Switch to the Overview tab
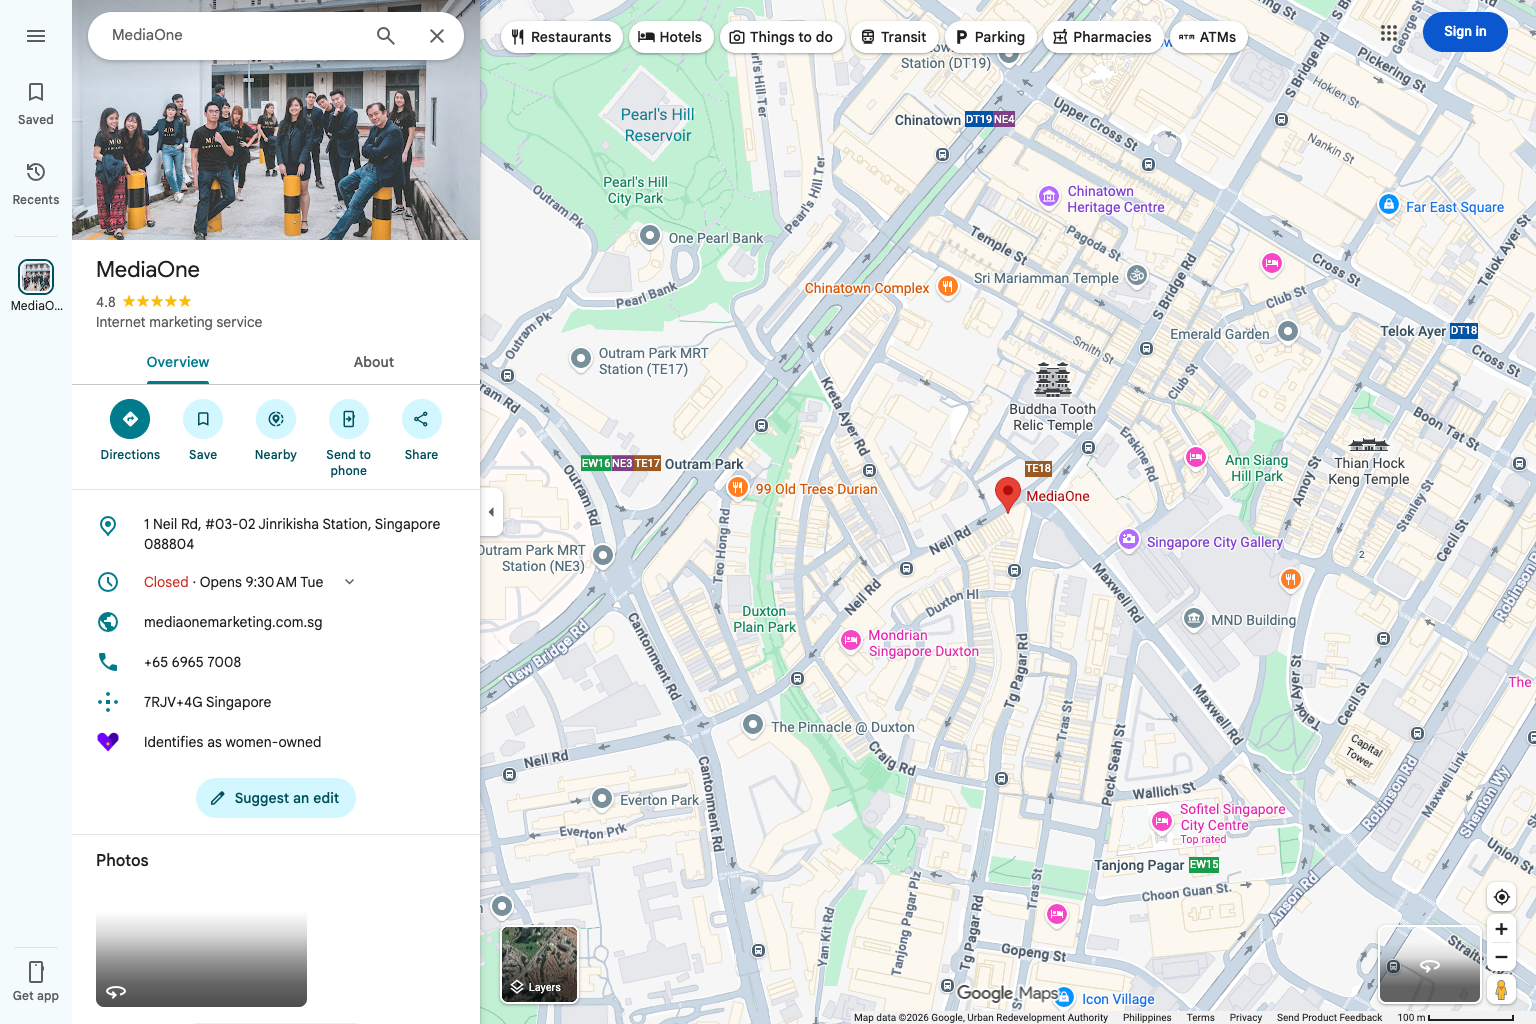Image resolution: width=1536 pixels, height=1024 pixels. [x=178, y=362]
